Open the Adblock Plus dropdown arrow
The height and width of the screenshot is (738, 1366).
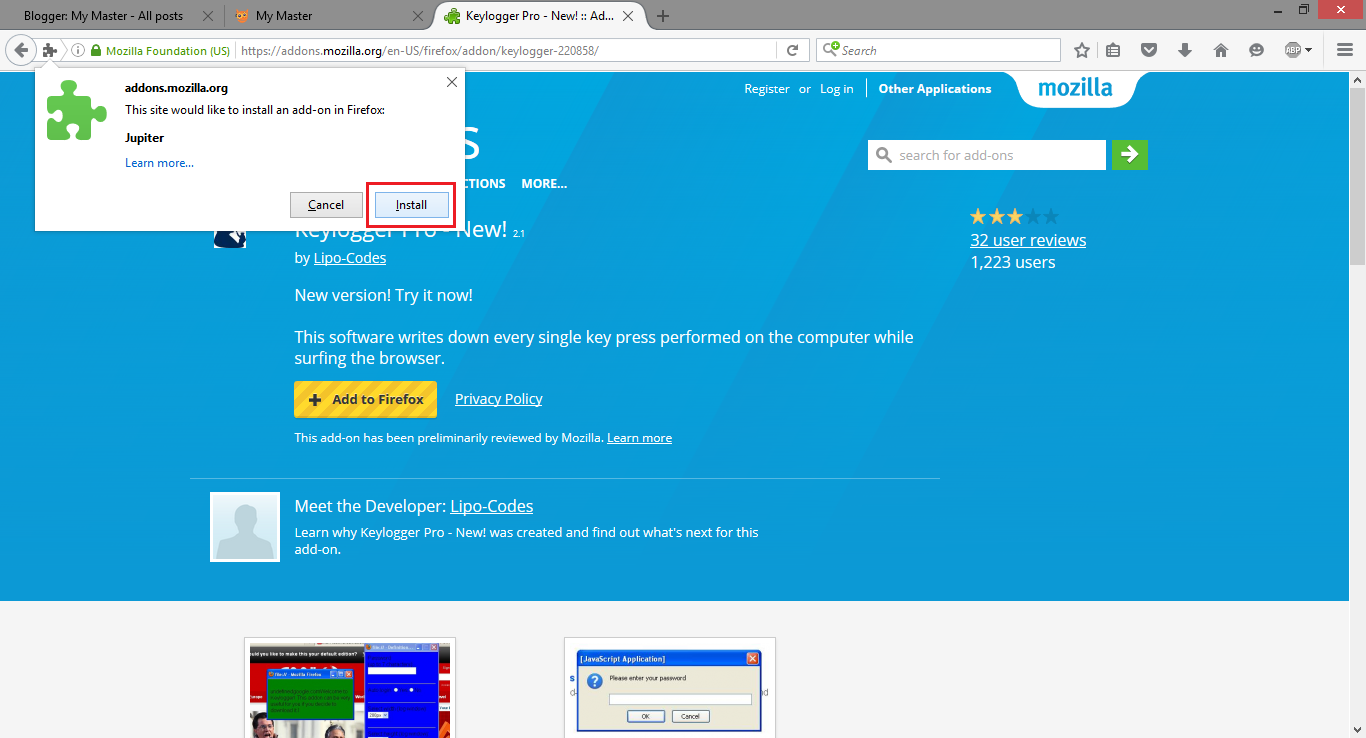tap(1308, 50)
